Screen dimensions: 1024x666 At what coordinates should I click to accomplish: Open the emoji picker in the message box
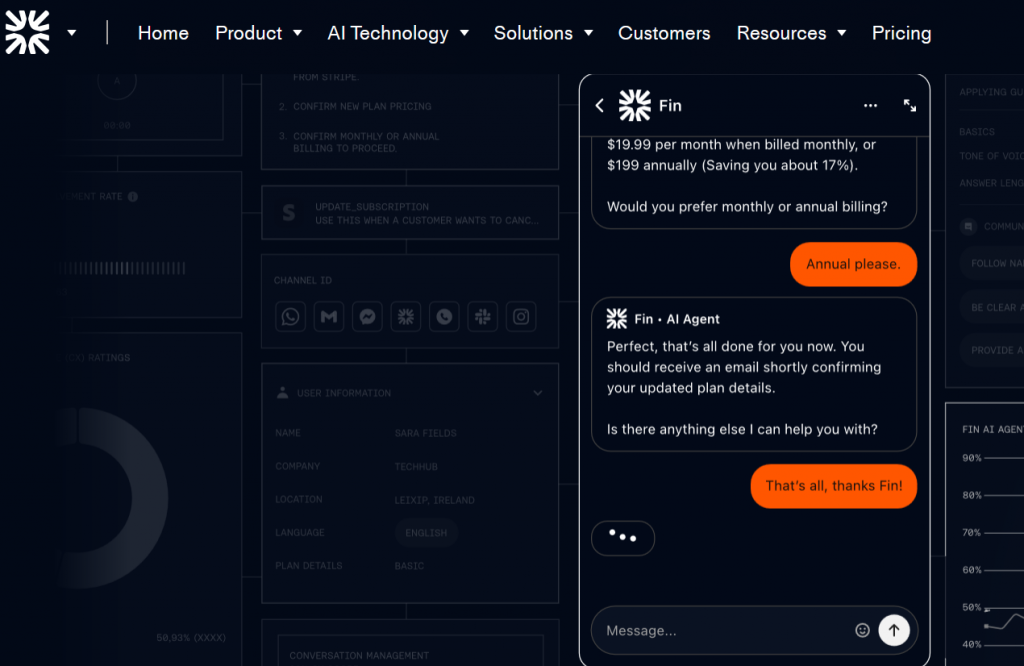click(x=862, y=630)
